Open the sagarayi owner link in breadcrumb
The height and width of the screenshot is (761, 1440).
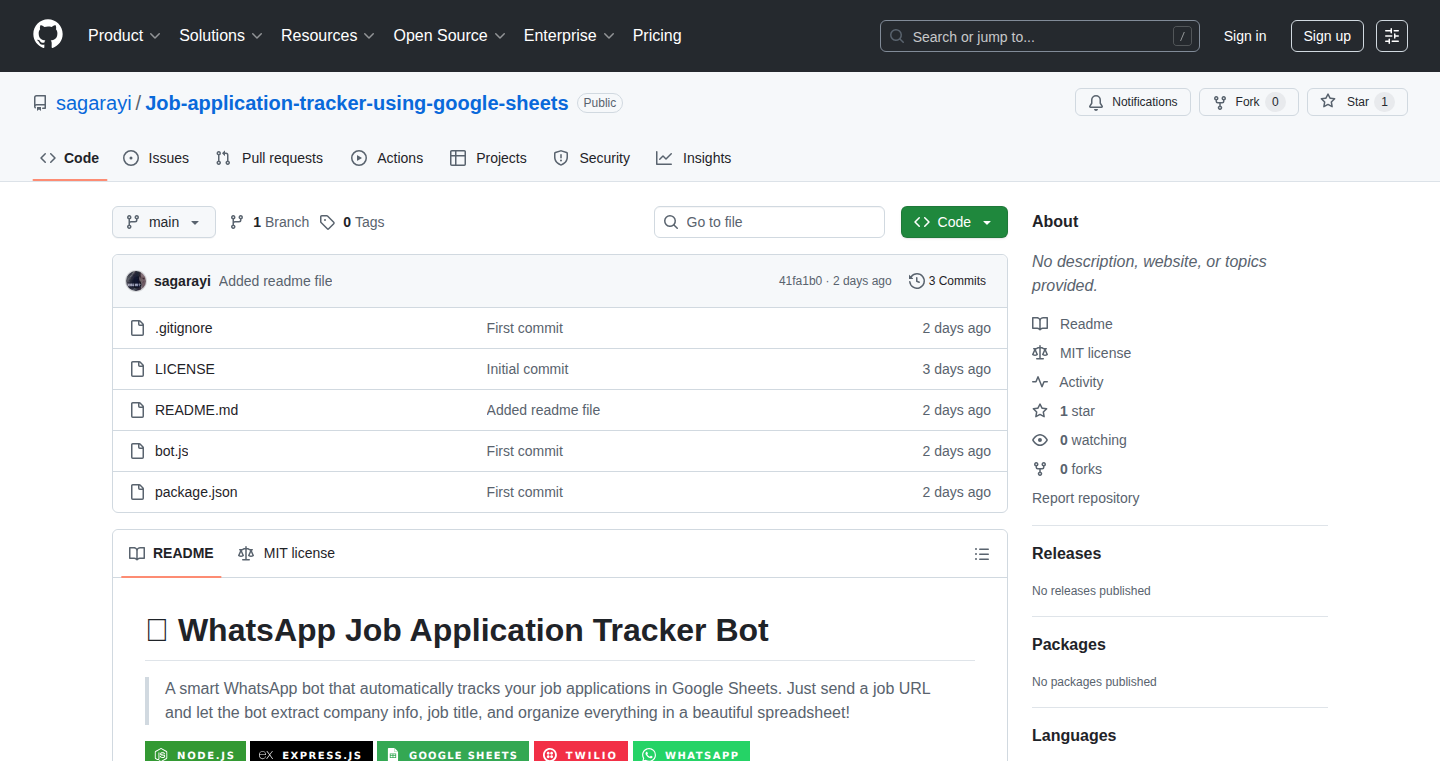94,103
